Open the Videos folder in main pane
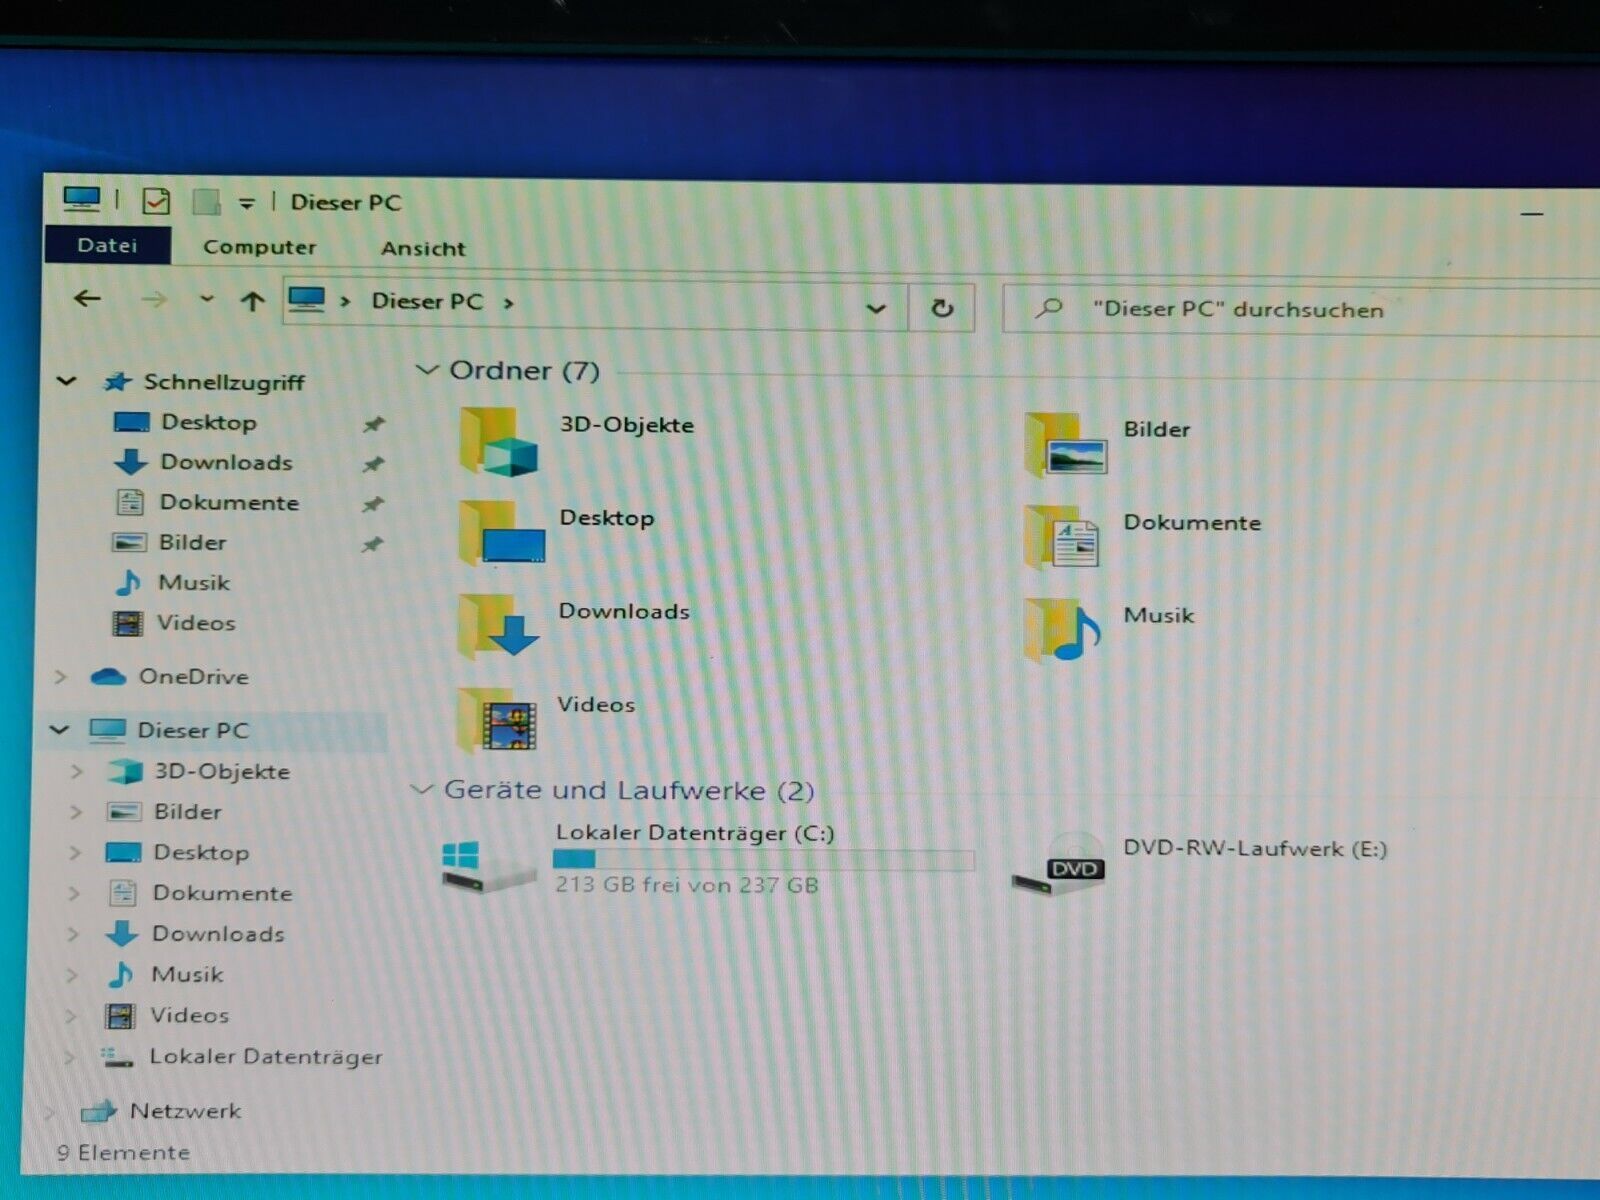1600x1200 pixels. (x=498, y=720)
